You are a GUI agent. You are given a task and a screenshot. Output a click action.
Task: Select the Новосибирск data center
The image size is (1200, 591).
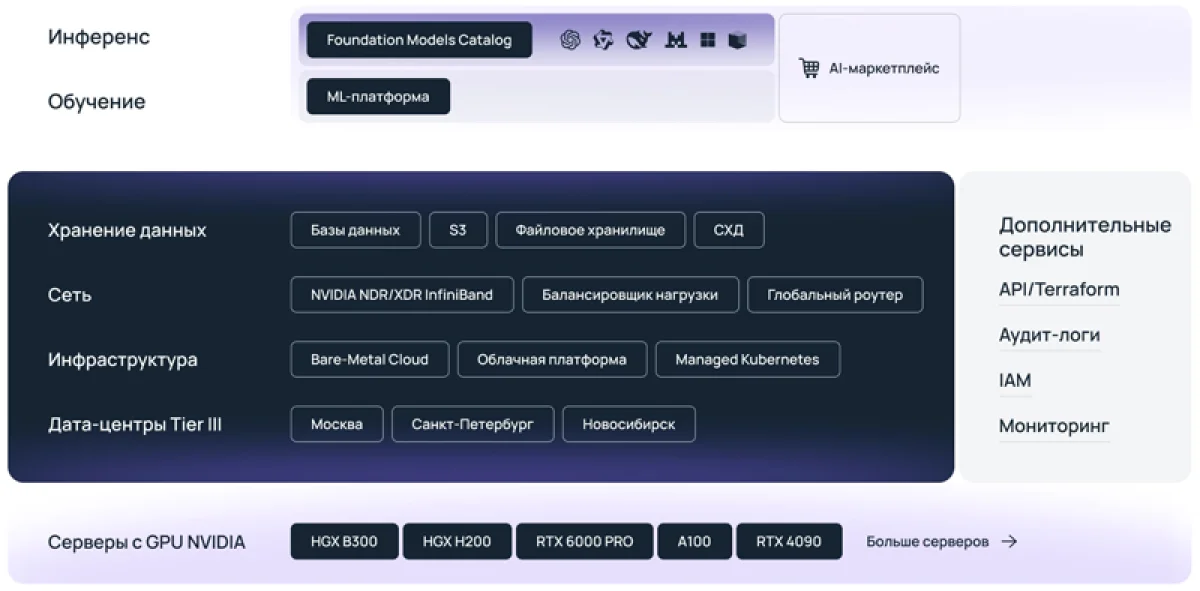629,423
